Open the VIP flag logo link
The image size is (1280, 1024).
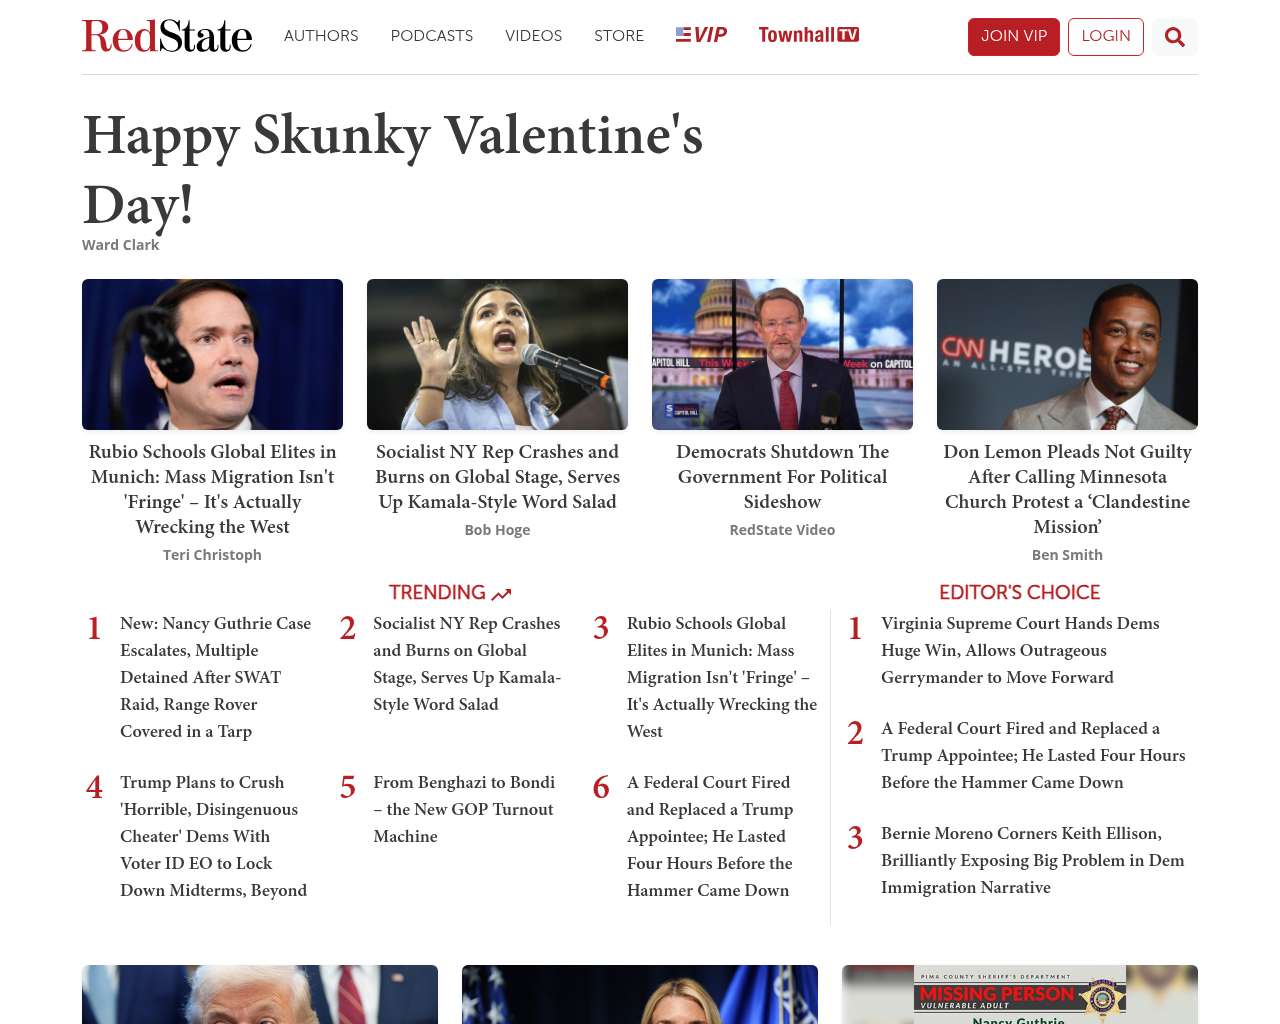coord(701,35)
